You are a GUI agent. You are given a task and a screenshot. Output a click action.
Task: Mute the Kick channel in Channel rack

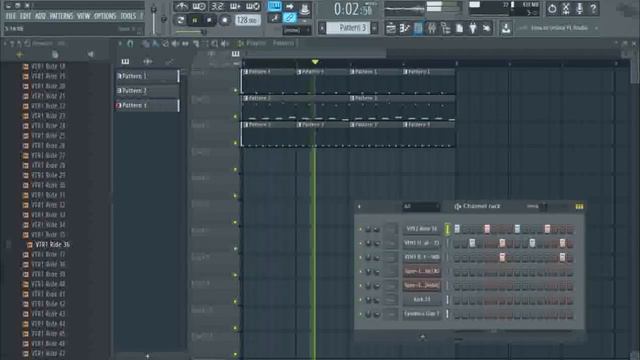pos(360,300)
